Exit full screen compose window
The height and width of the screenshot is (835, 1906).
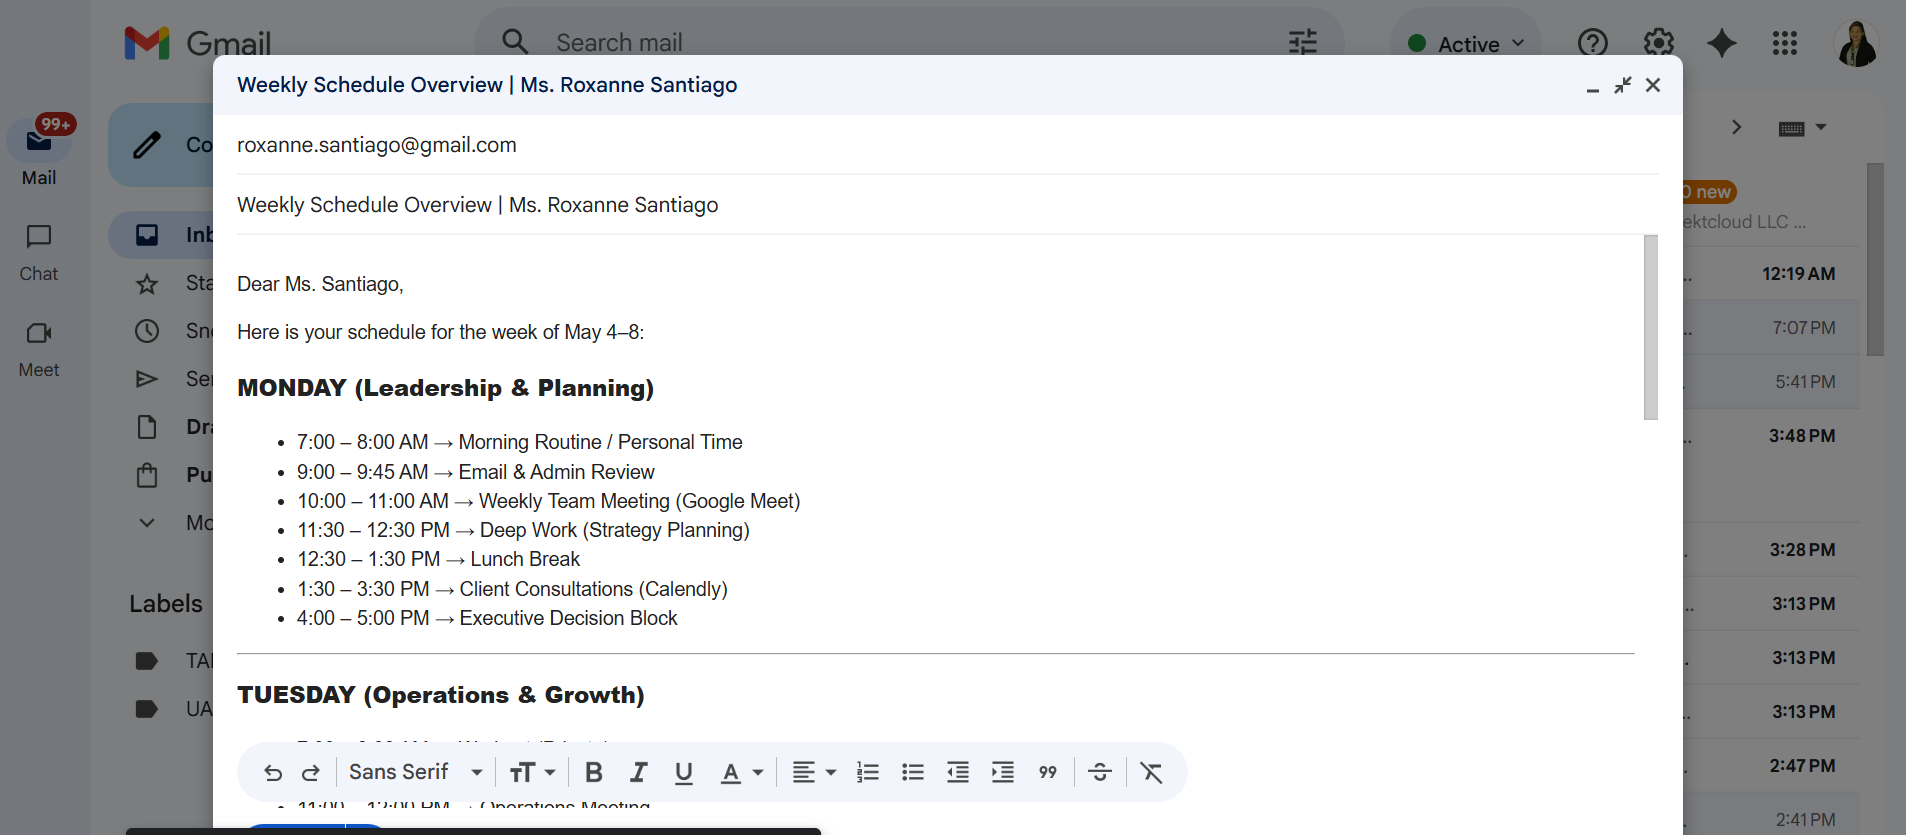(1623, 85)
